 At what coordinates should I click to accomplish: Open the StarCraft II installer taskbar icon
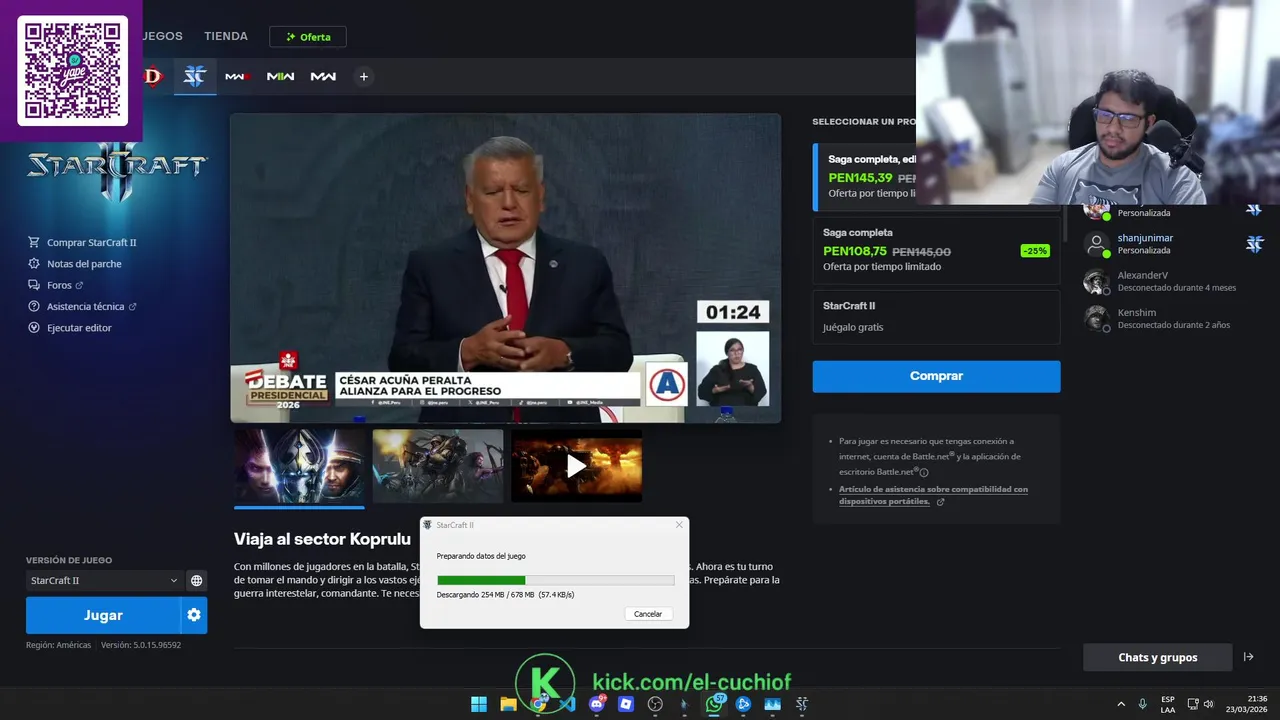pyautogui.click(x=802, y=704)
